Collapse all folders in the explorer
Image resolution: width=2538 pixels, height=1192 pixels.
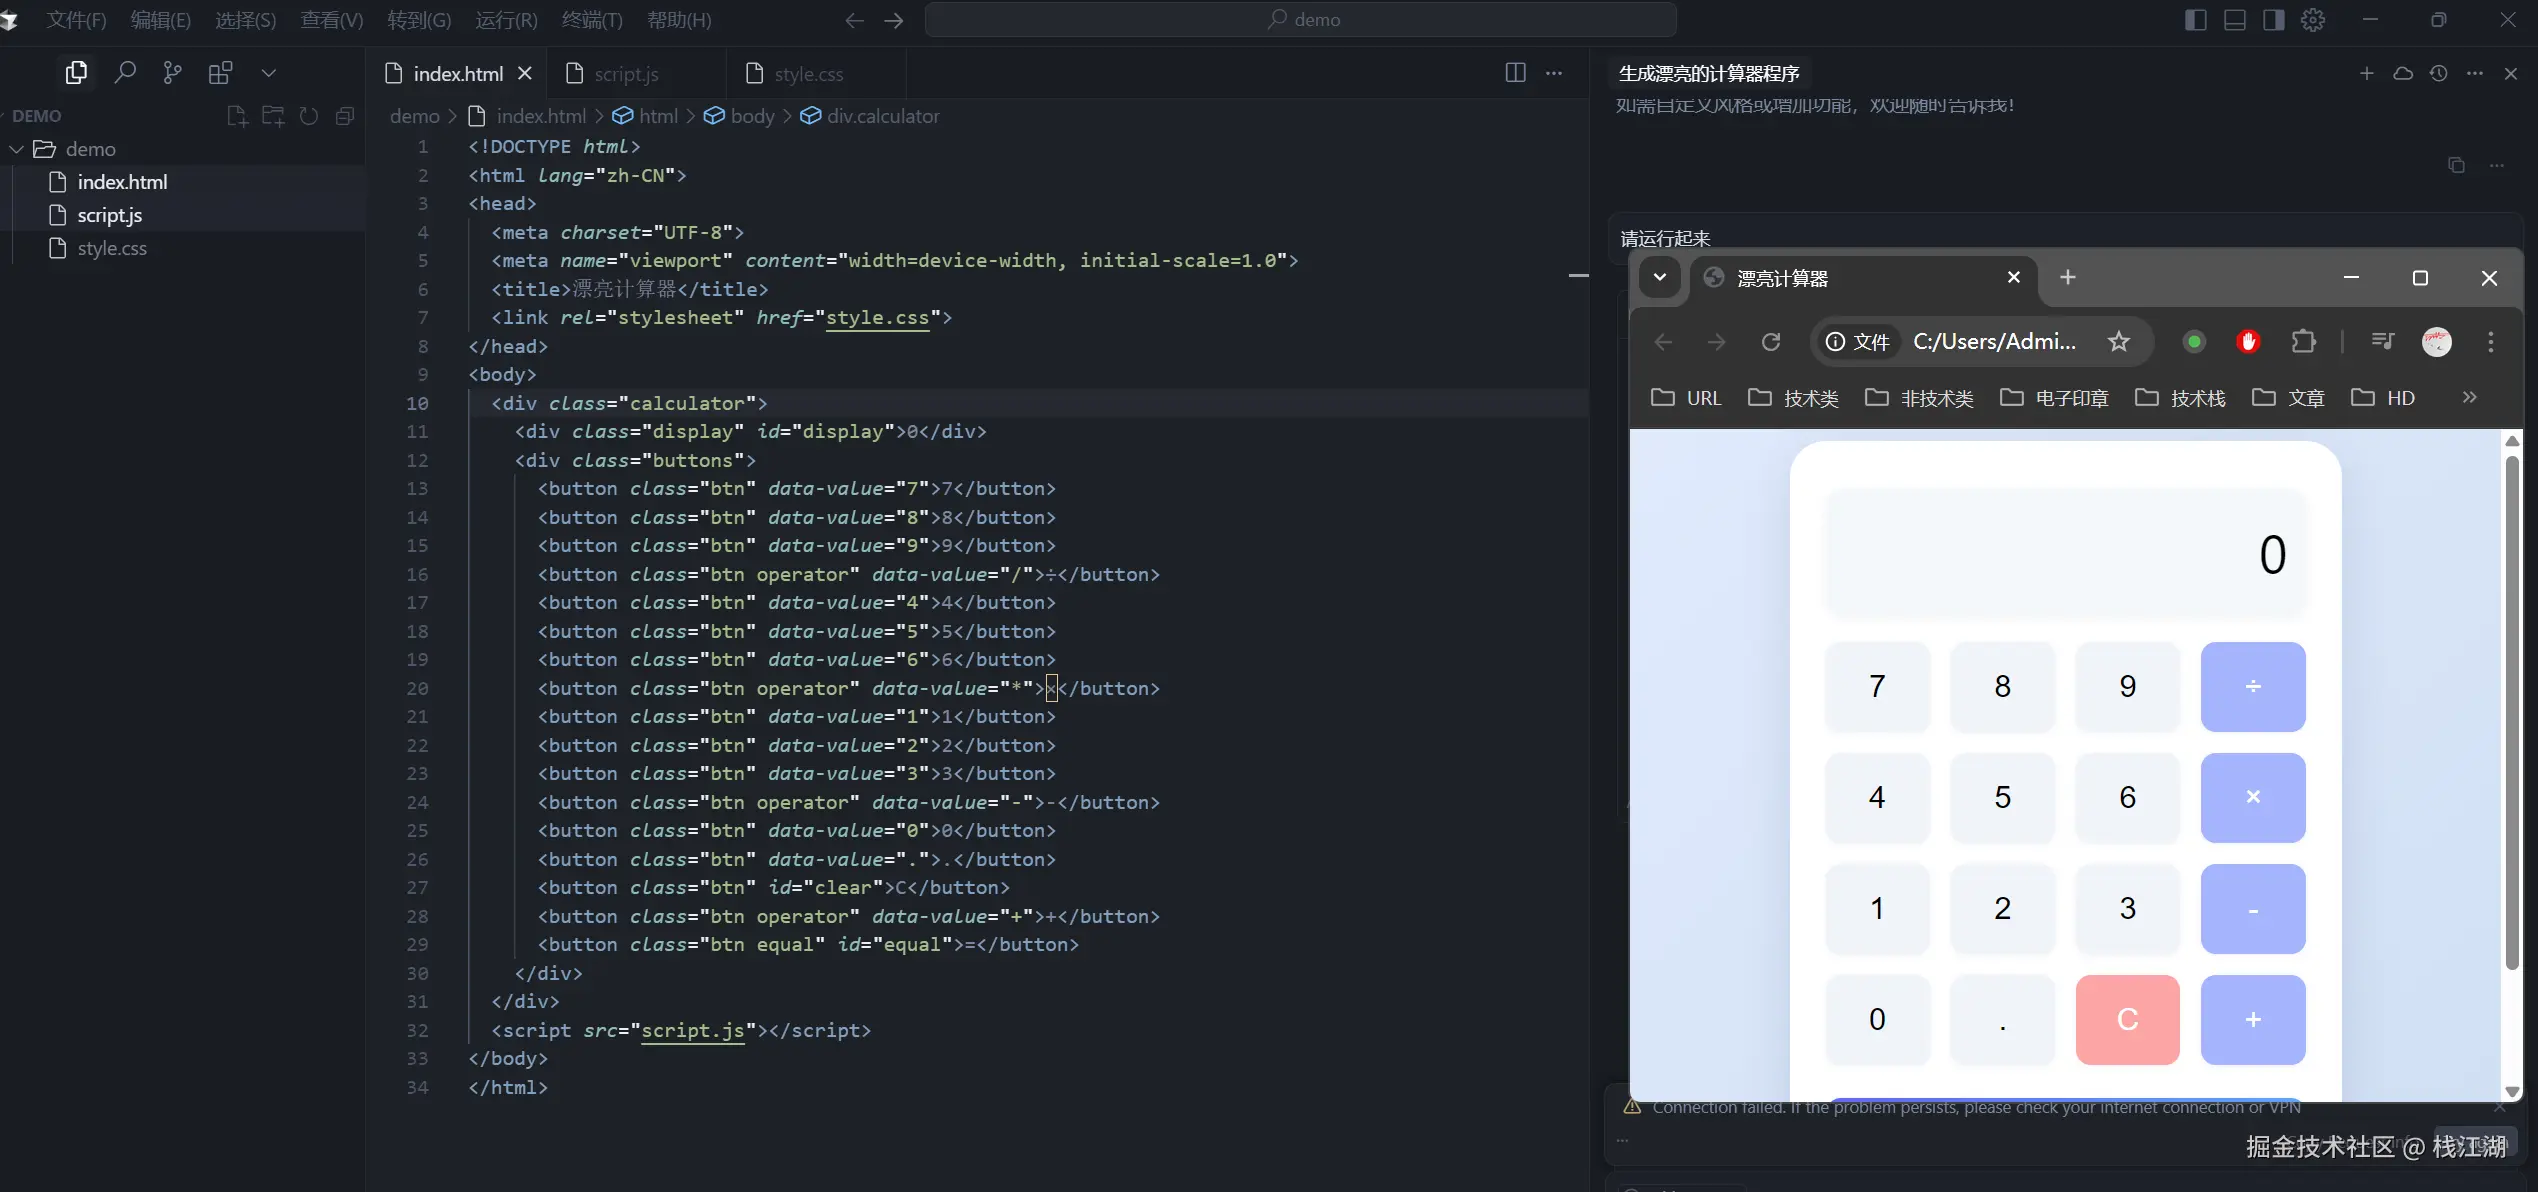click(345, 116)
